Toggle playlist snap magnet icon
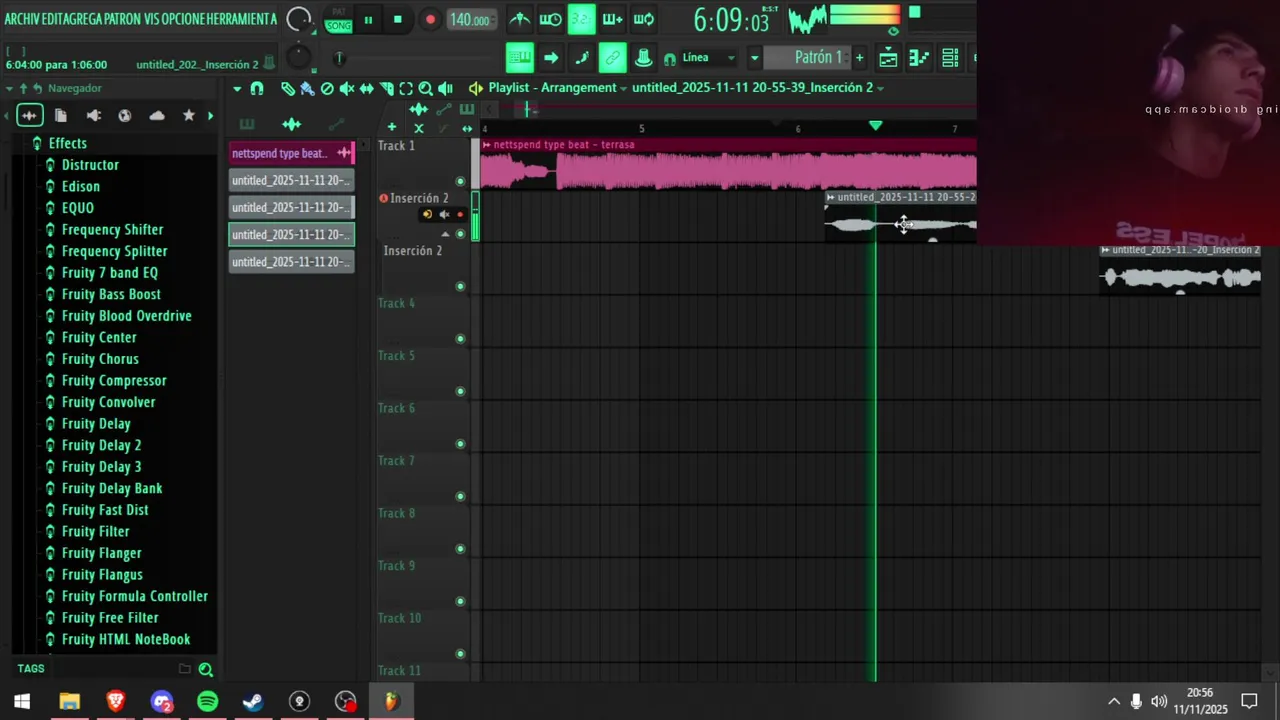 click(x=257, y=89)
